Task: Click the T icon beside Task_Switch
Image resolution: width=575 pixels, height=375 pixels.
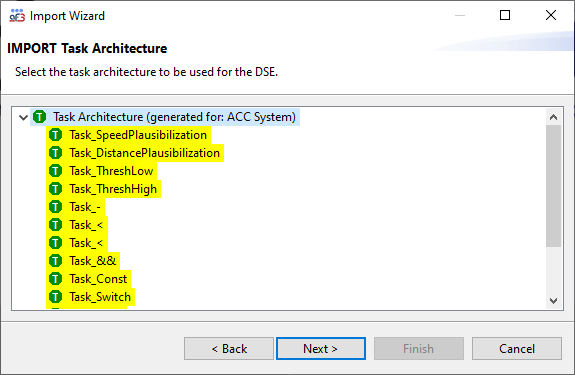Action: click(56, 297)
